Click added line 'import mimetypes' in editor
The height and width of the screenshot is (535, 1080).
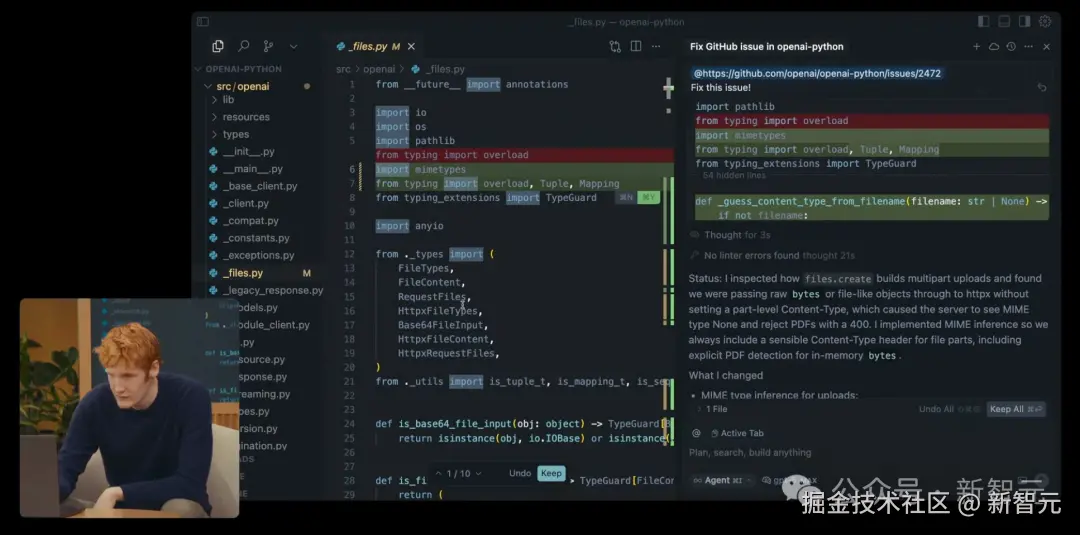(420, 169)
